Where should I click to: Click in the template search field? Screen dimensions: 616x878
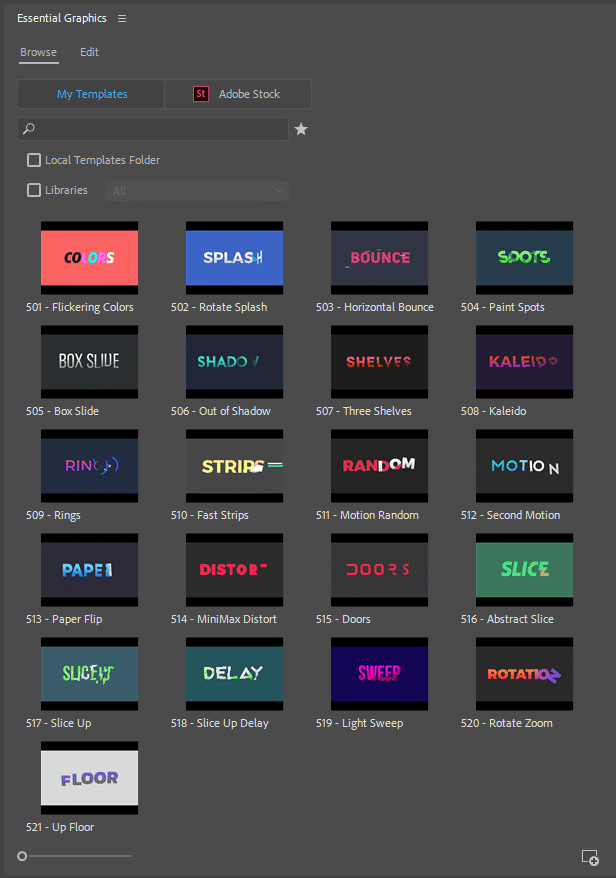click(160, 129)
